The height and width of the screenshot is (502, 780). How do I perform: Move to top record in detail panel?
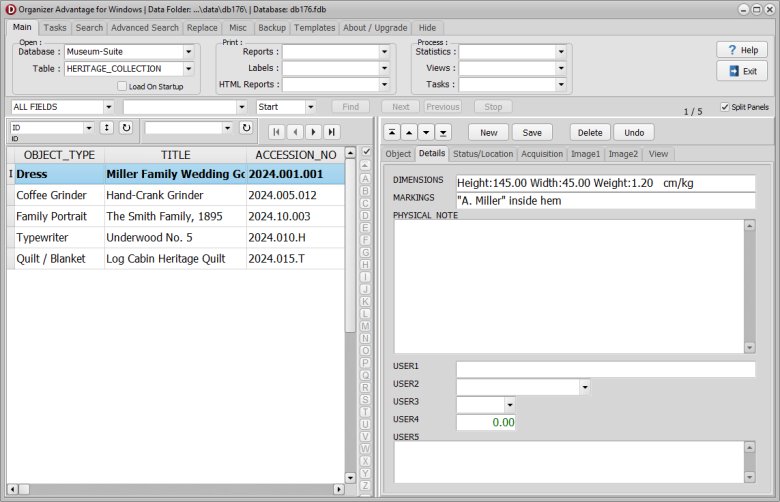pyautogui.click(x=392, y=132)
